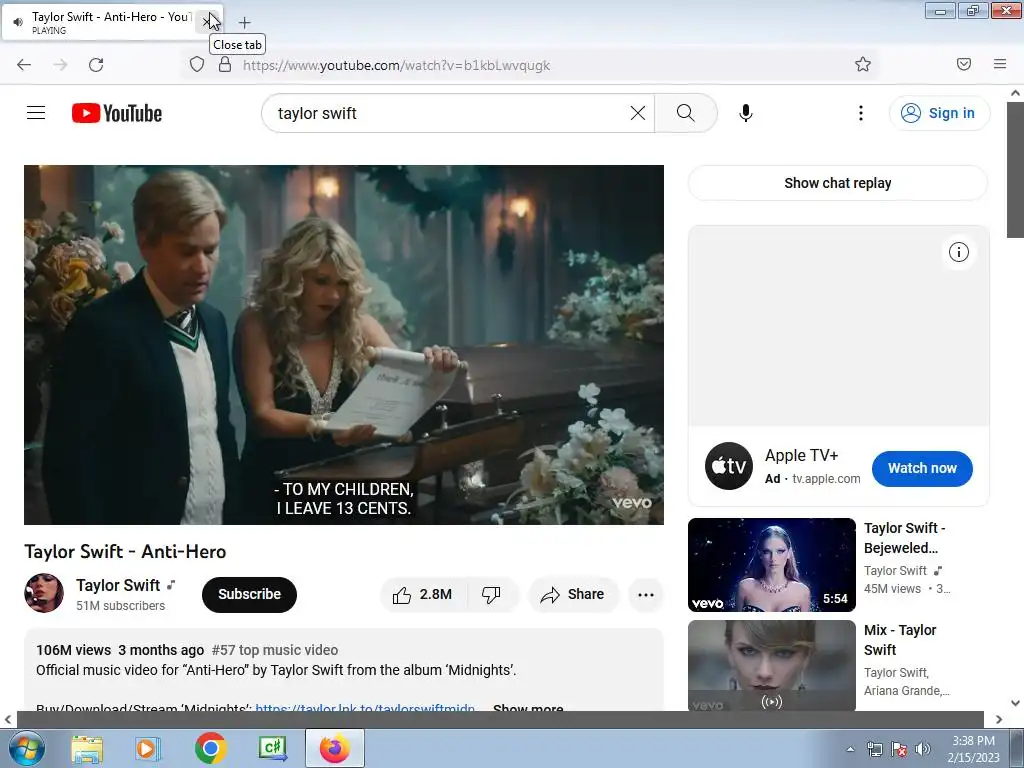
Task: Show hidden tray icons arrow
Action: [x=850, y=749]
